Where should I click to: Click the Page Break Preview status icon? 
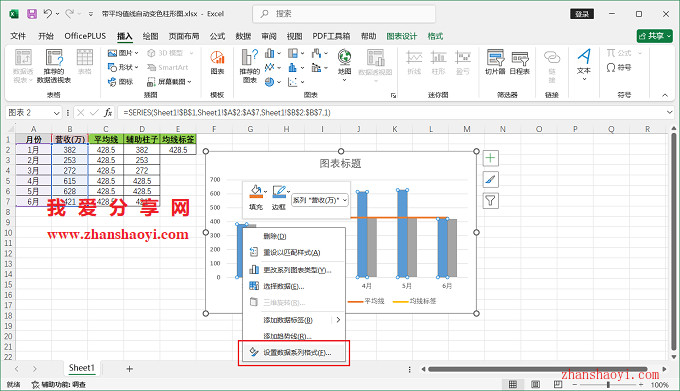tap(558, 384)
